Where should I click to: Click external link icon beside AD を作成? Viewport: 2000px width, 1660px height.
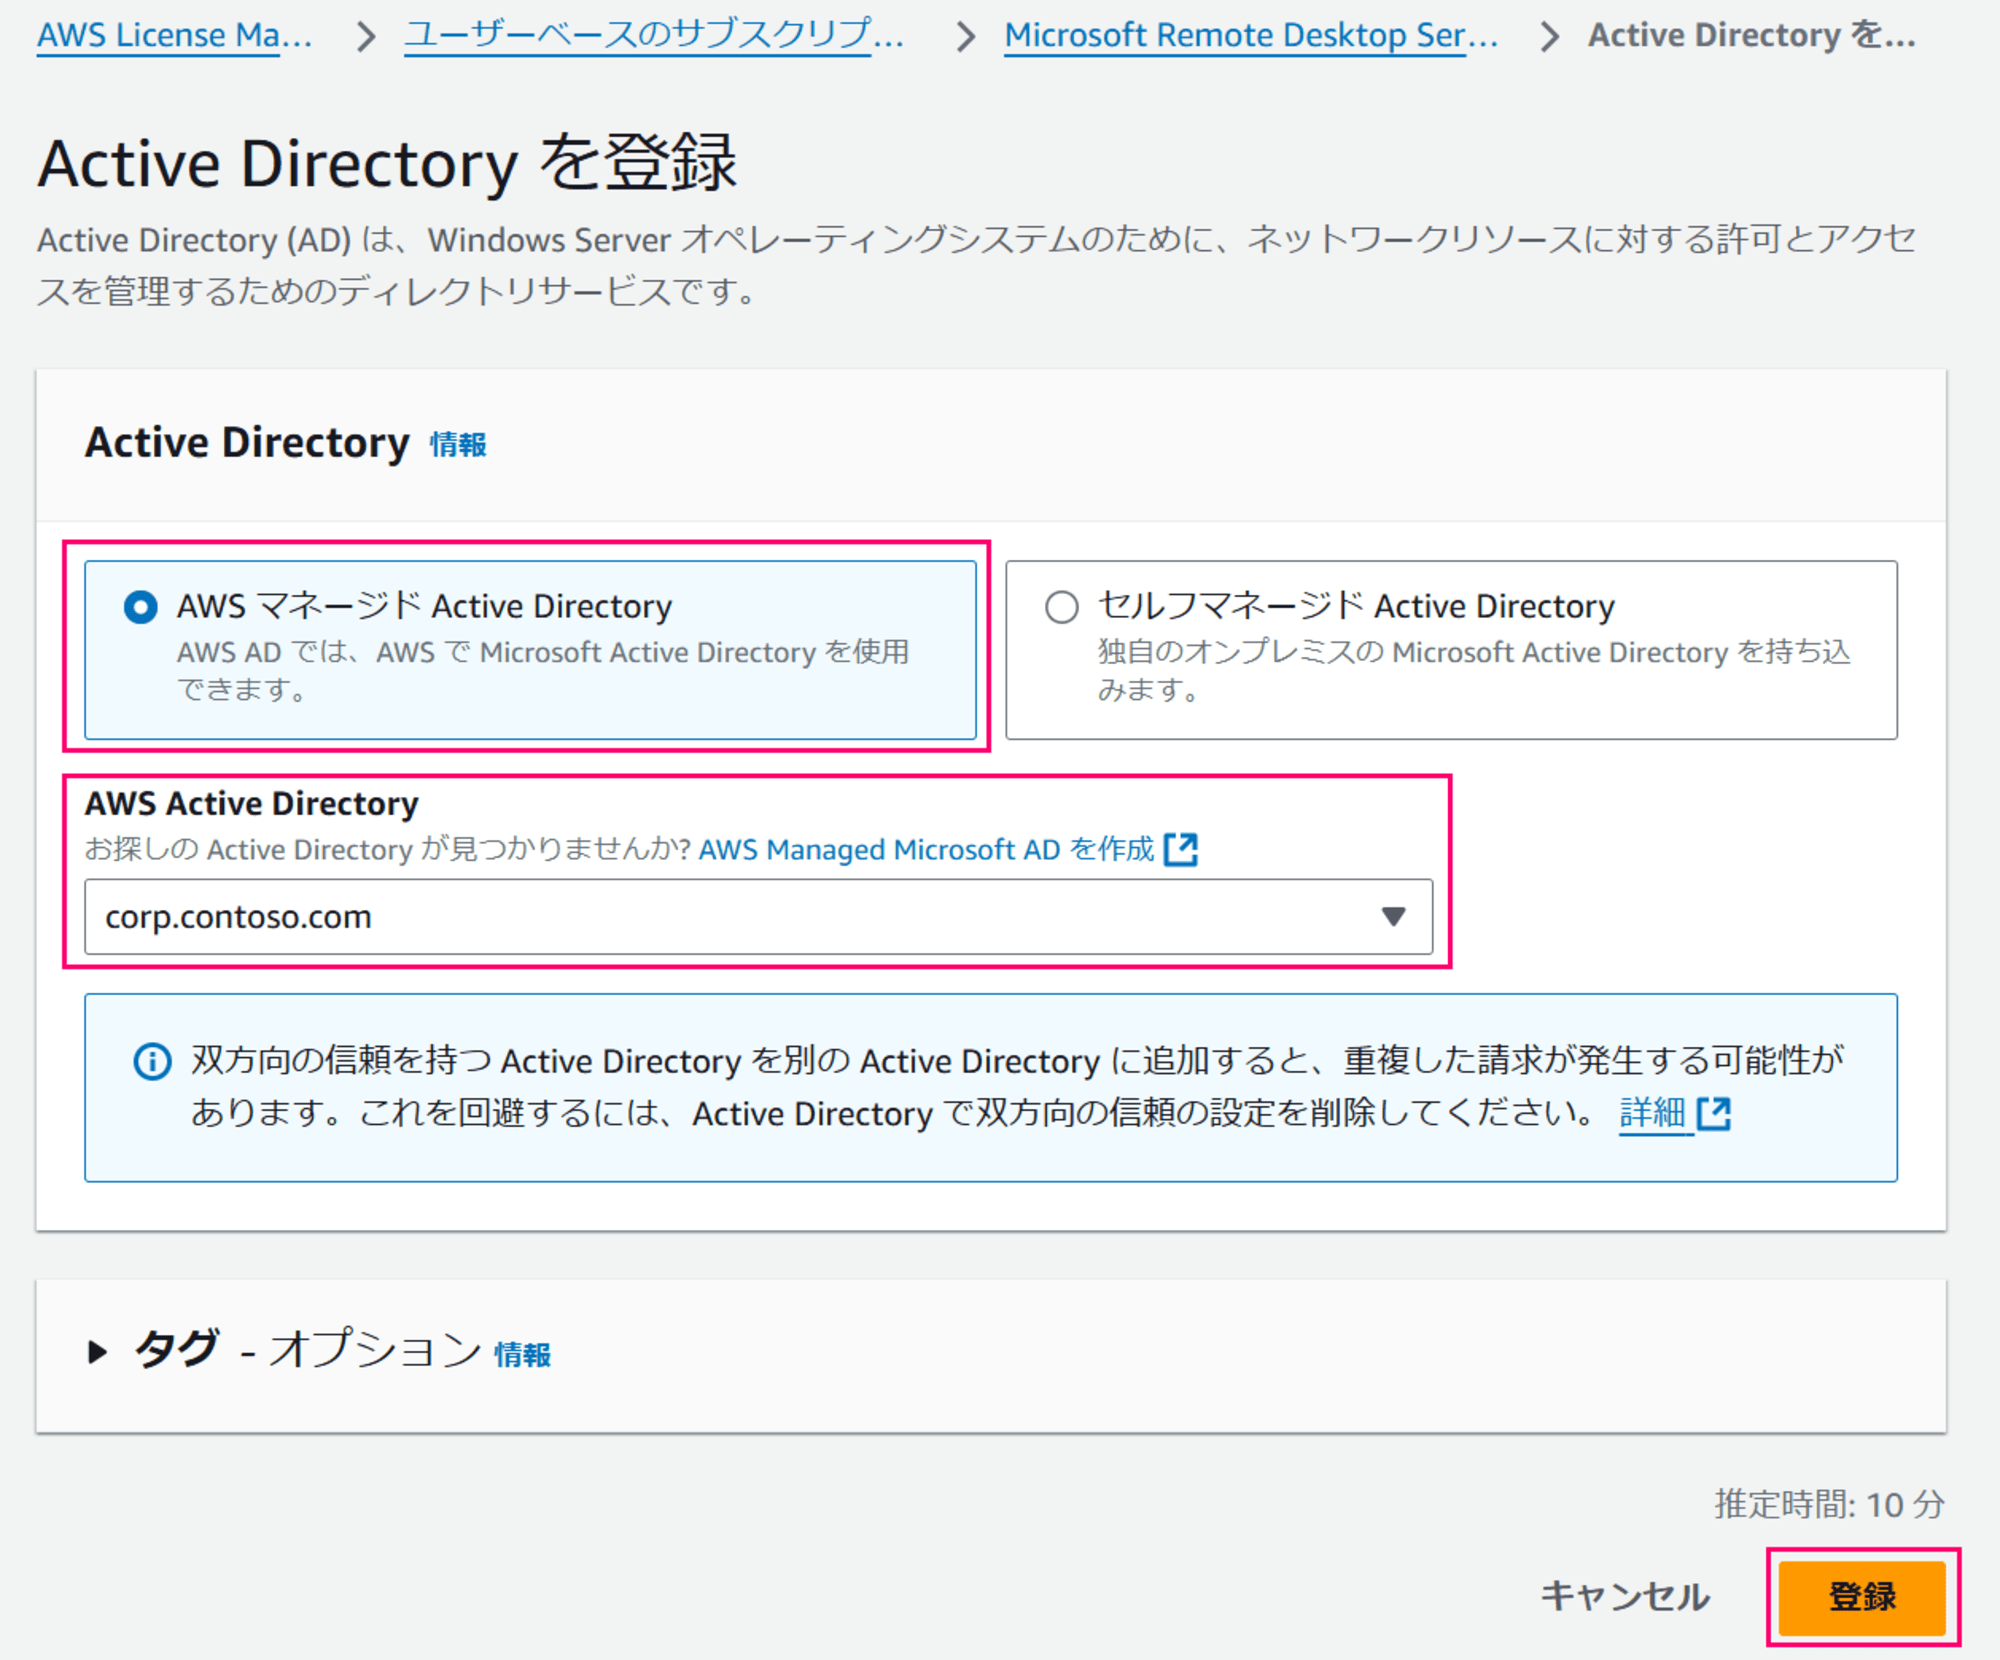pos(1181,849)
